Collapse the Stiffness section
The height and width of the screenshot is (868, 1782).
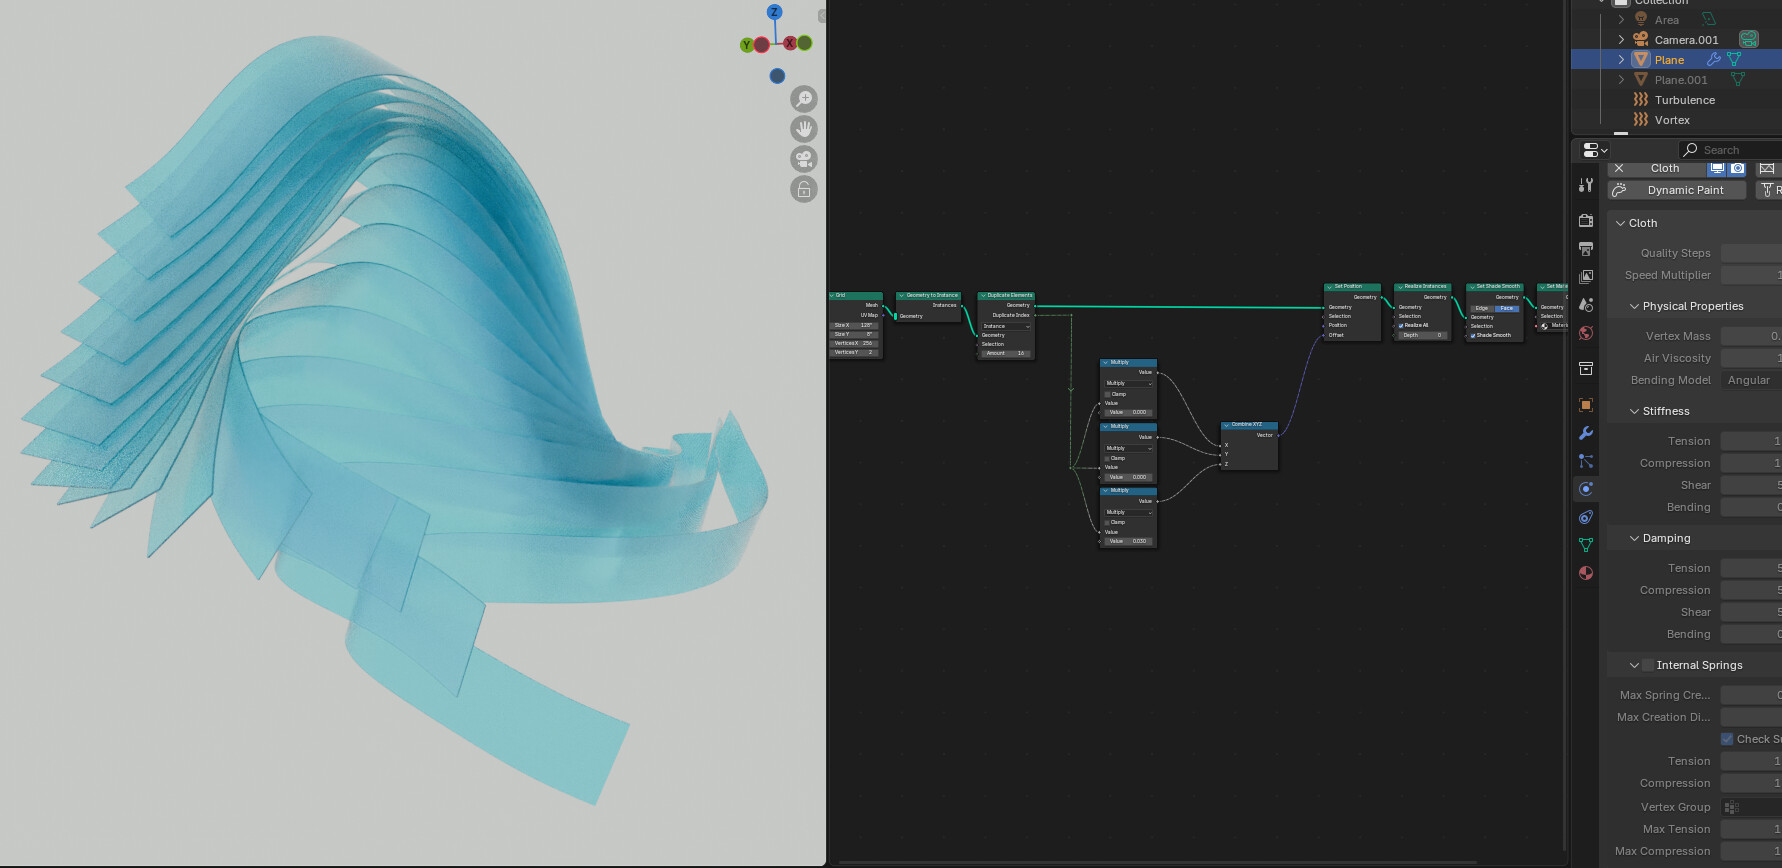[1634, 411]
